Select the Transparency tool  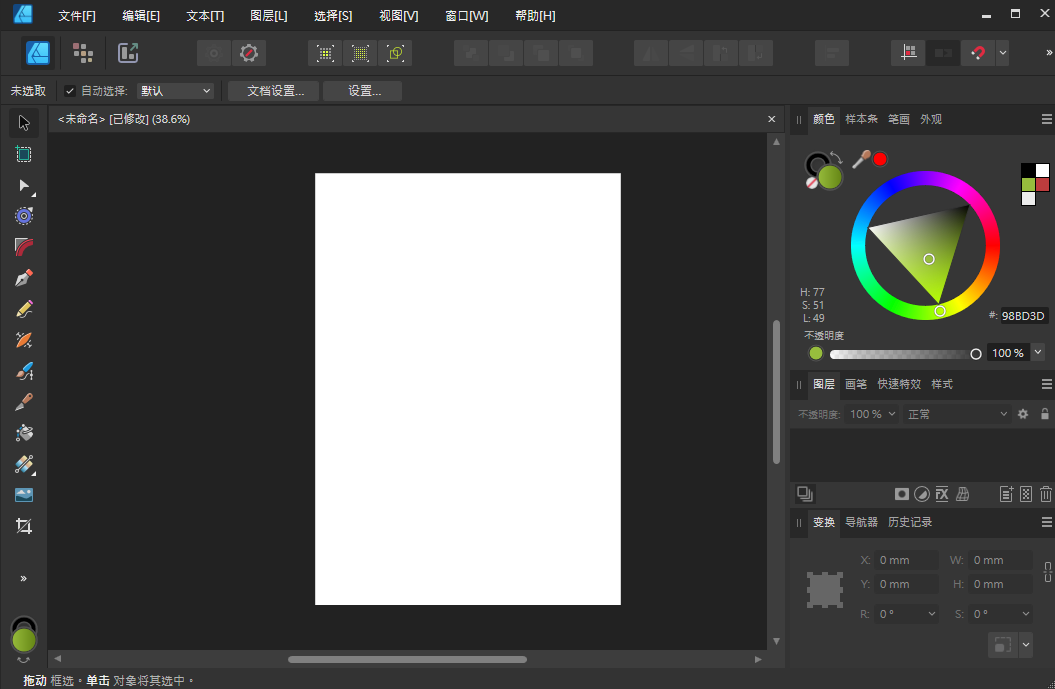coord(24,464)
